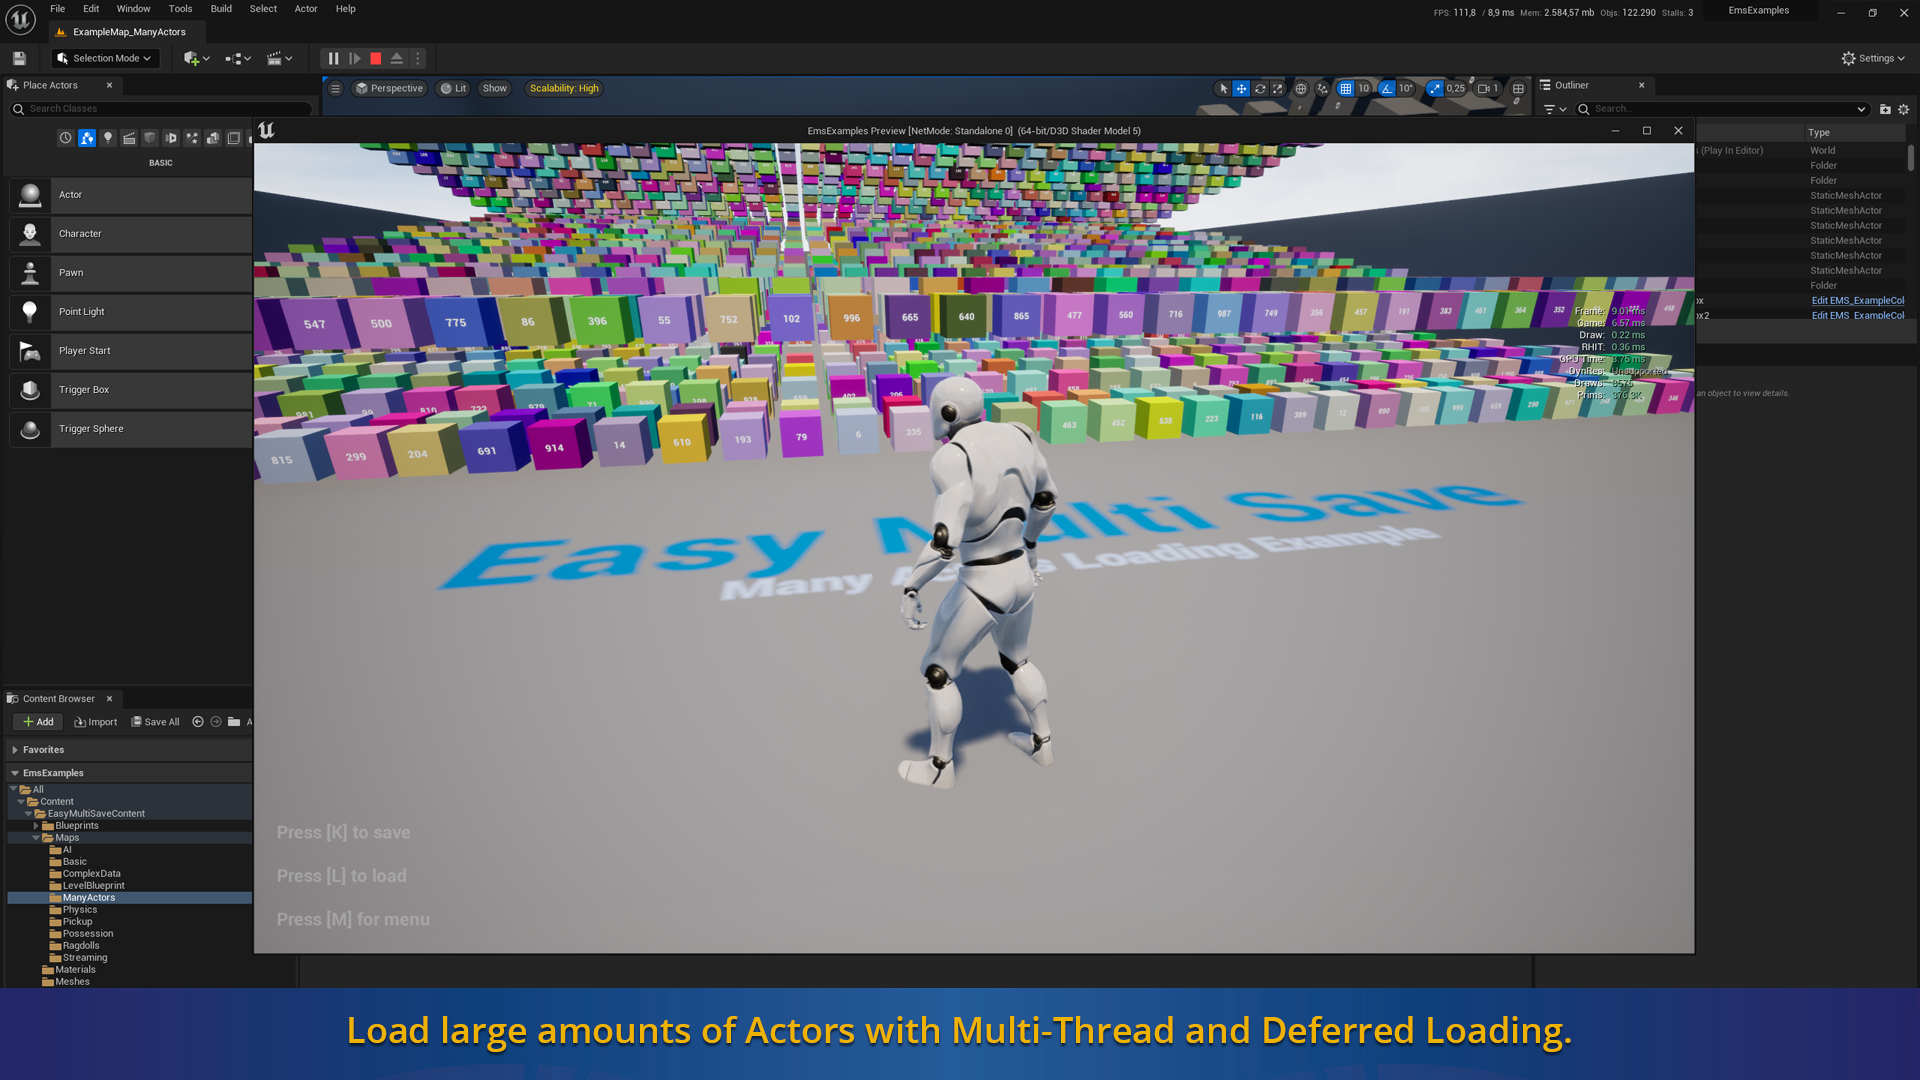
Task: Click the Eject from player button
Action: pos(397,59)
